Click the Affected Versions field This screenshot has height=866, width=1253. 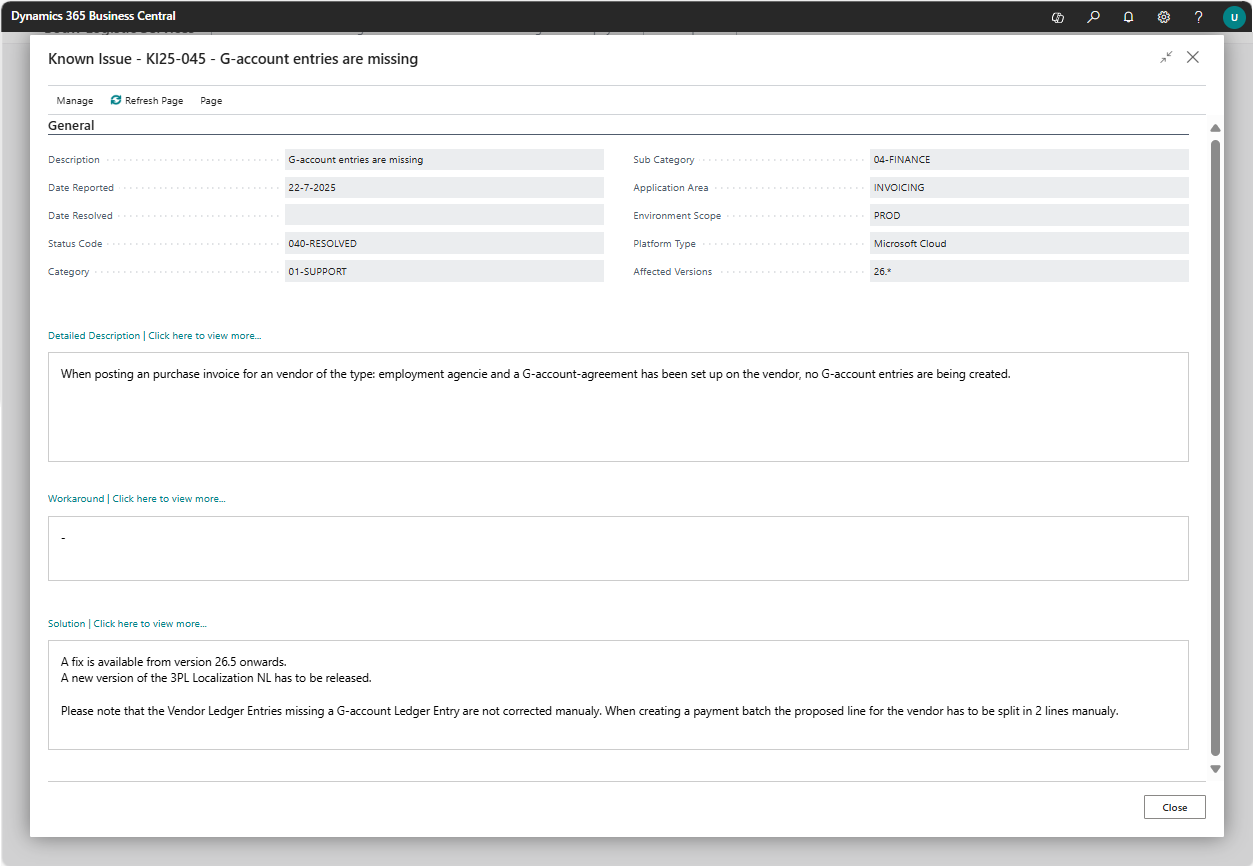click(x=1029, y=272)
